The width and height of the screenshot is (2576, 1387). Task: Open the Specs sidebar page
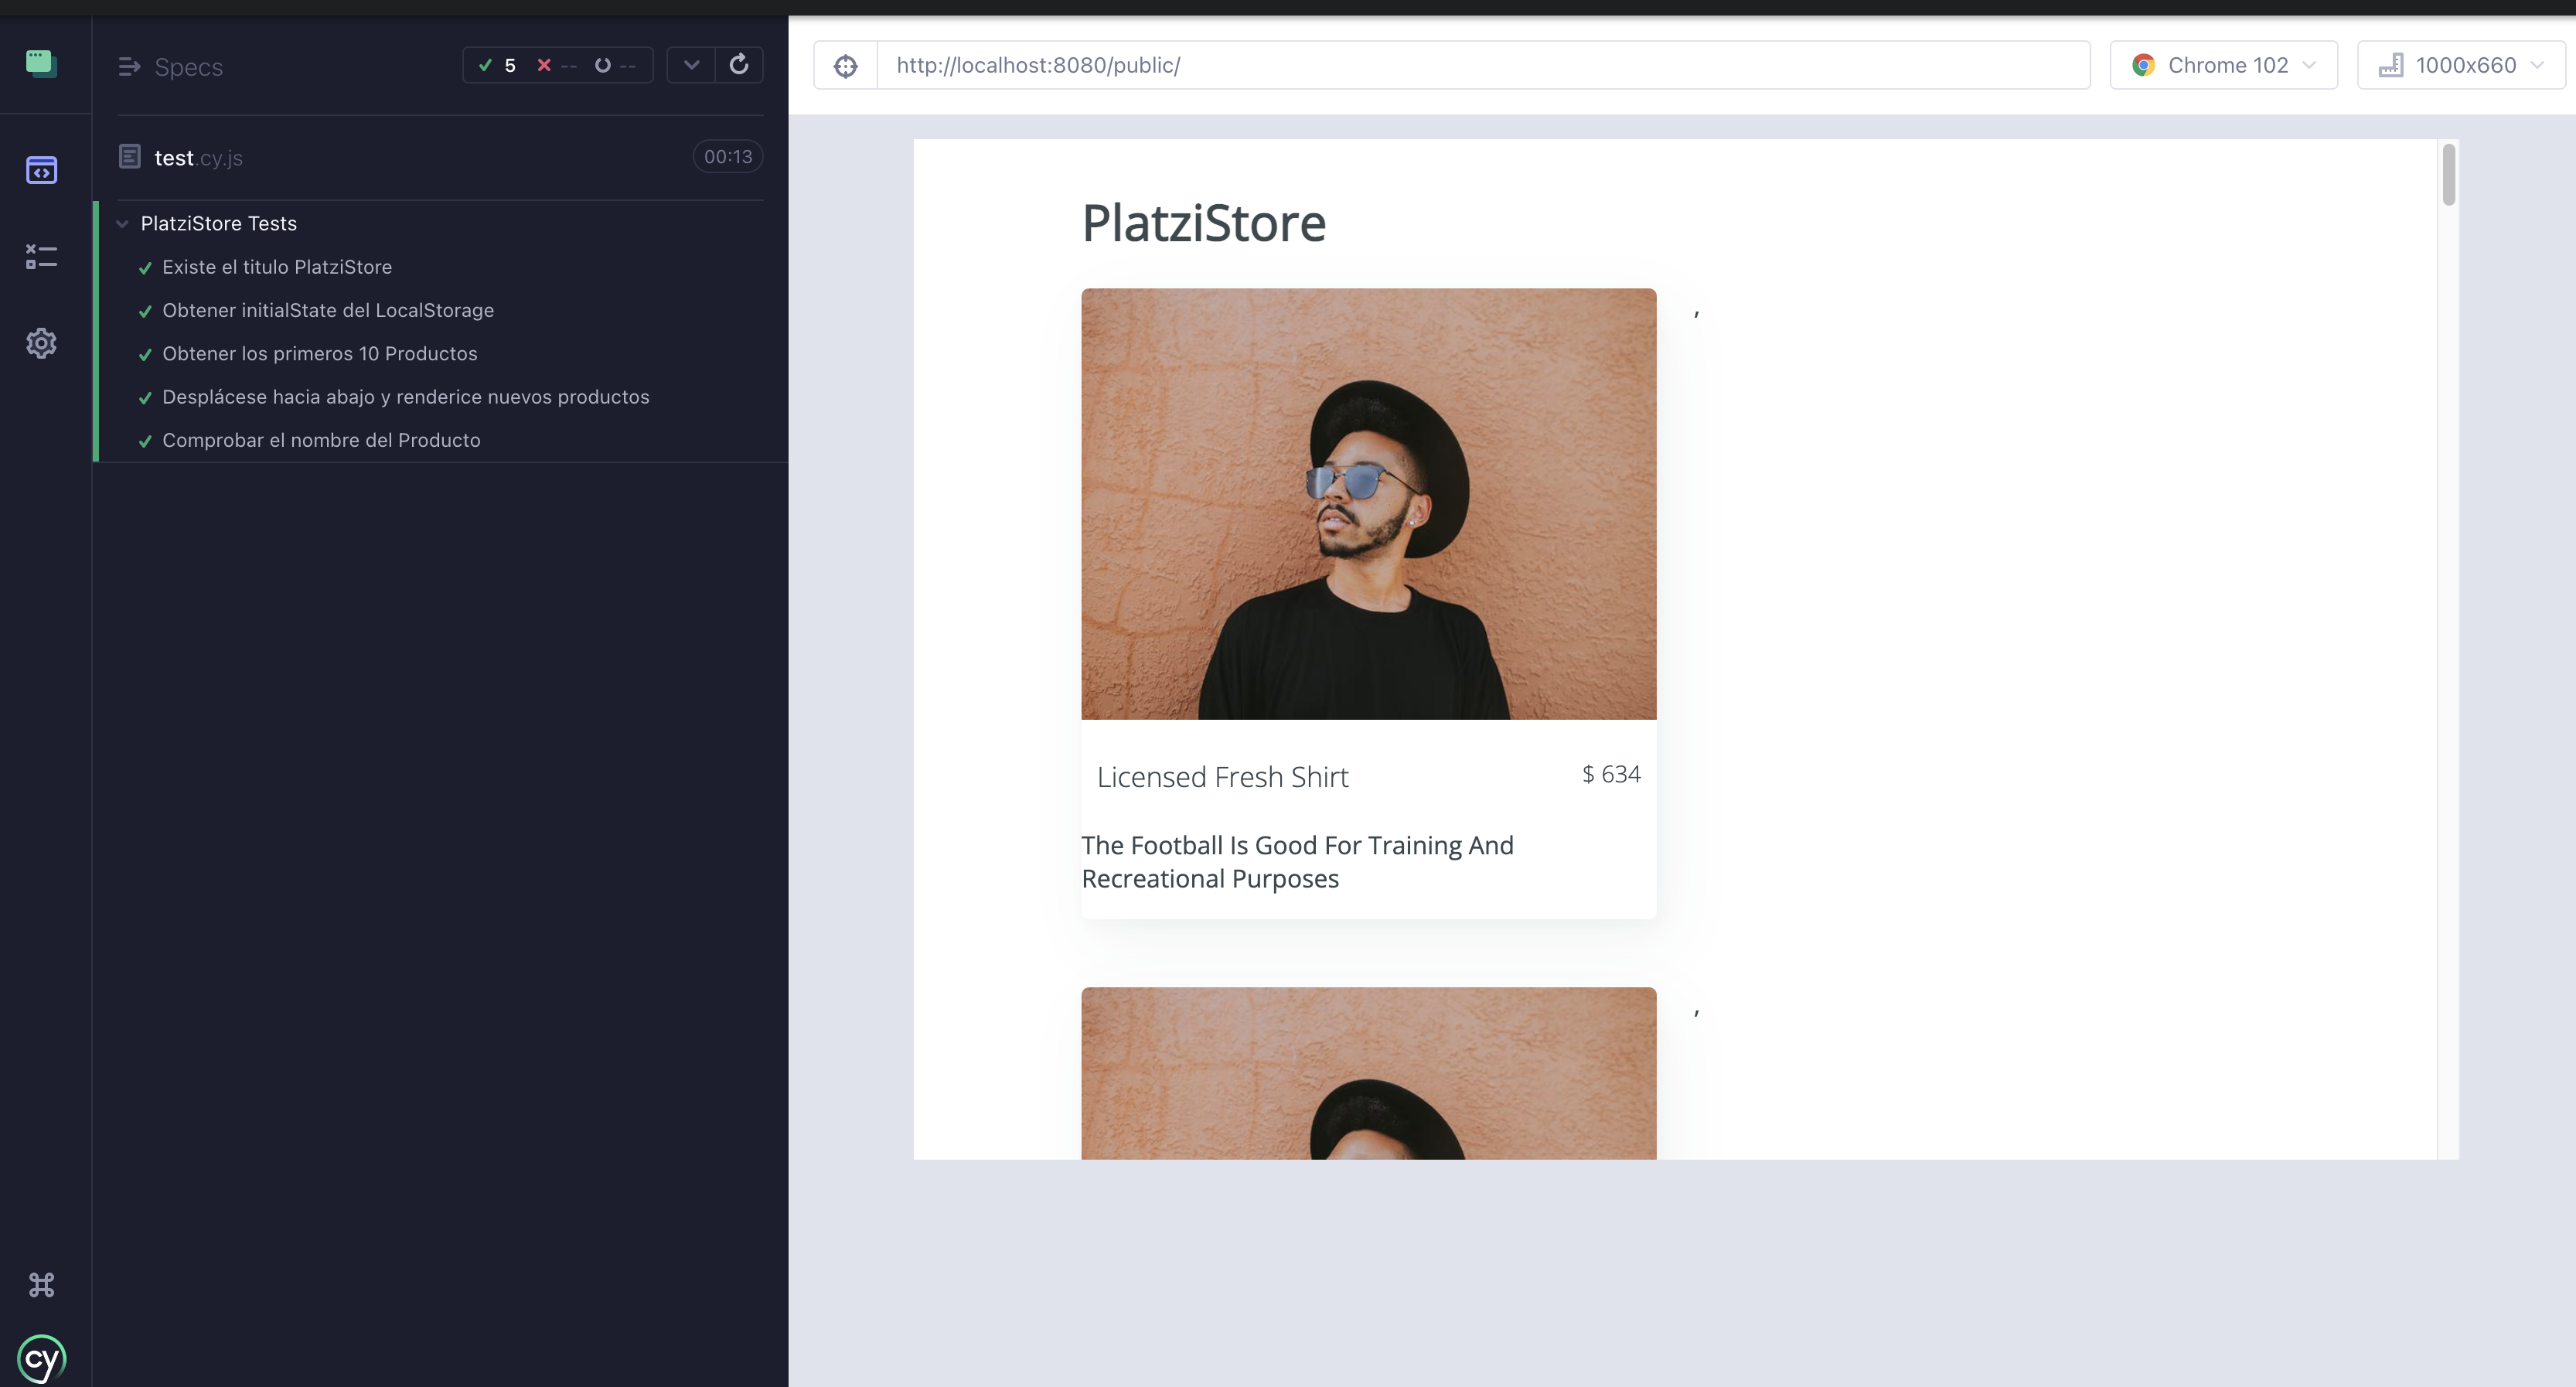41,170
